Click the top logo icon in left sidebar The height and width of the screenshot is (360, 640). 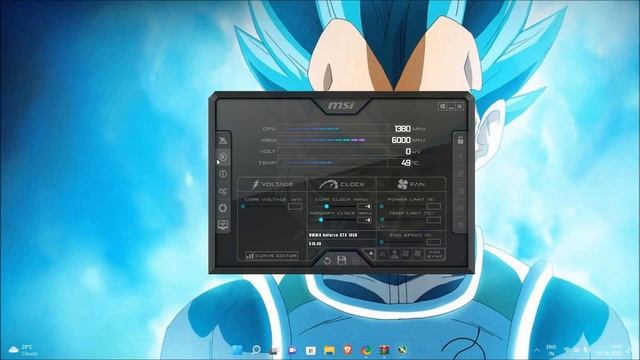(x=222, y=140)
